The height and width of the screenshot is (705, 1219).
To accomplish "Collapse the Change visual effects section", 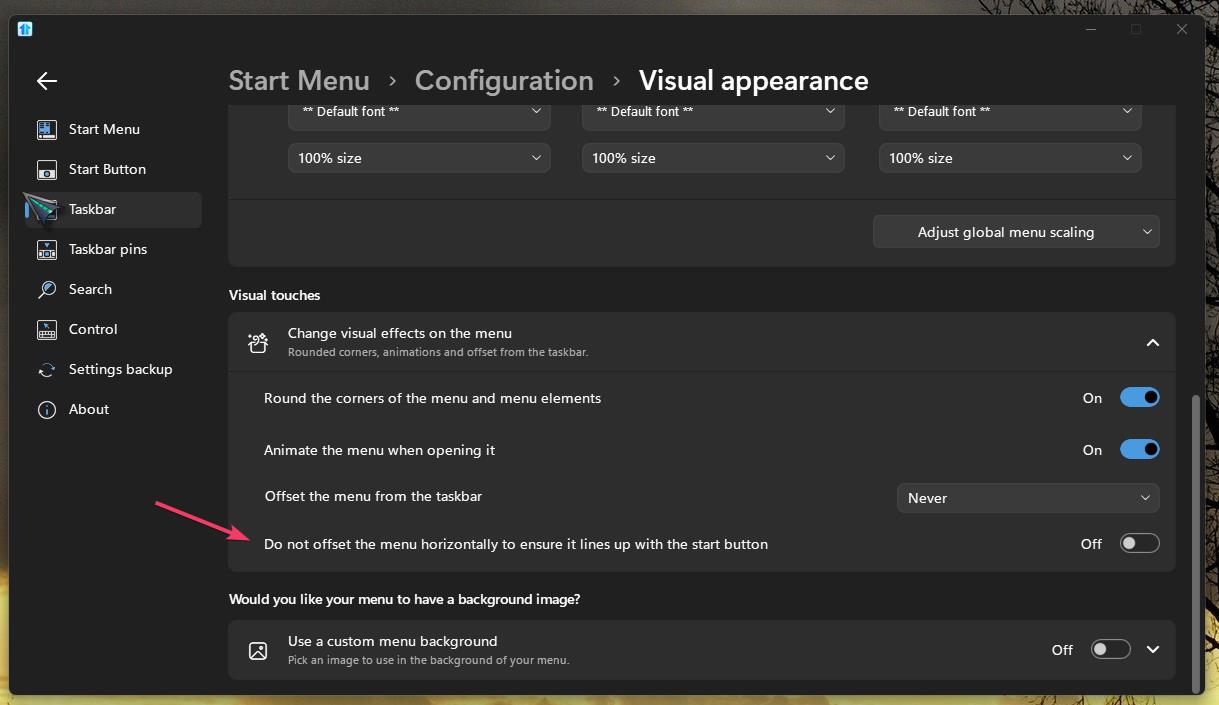I will coord(1152,343).
